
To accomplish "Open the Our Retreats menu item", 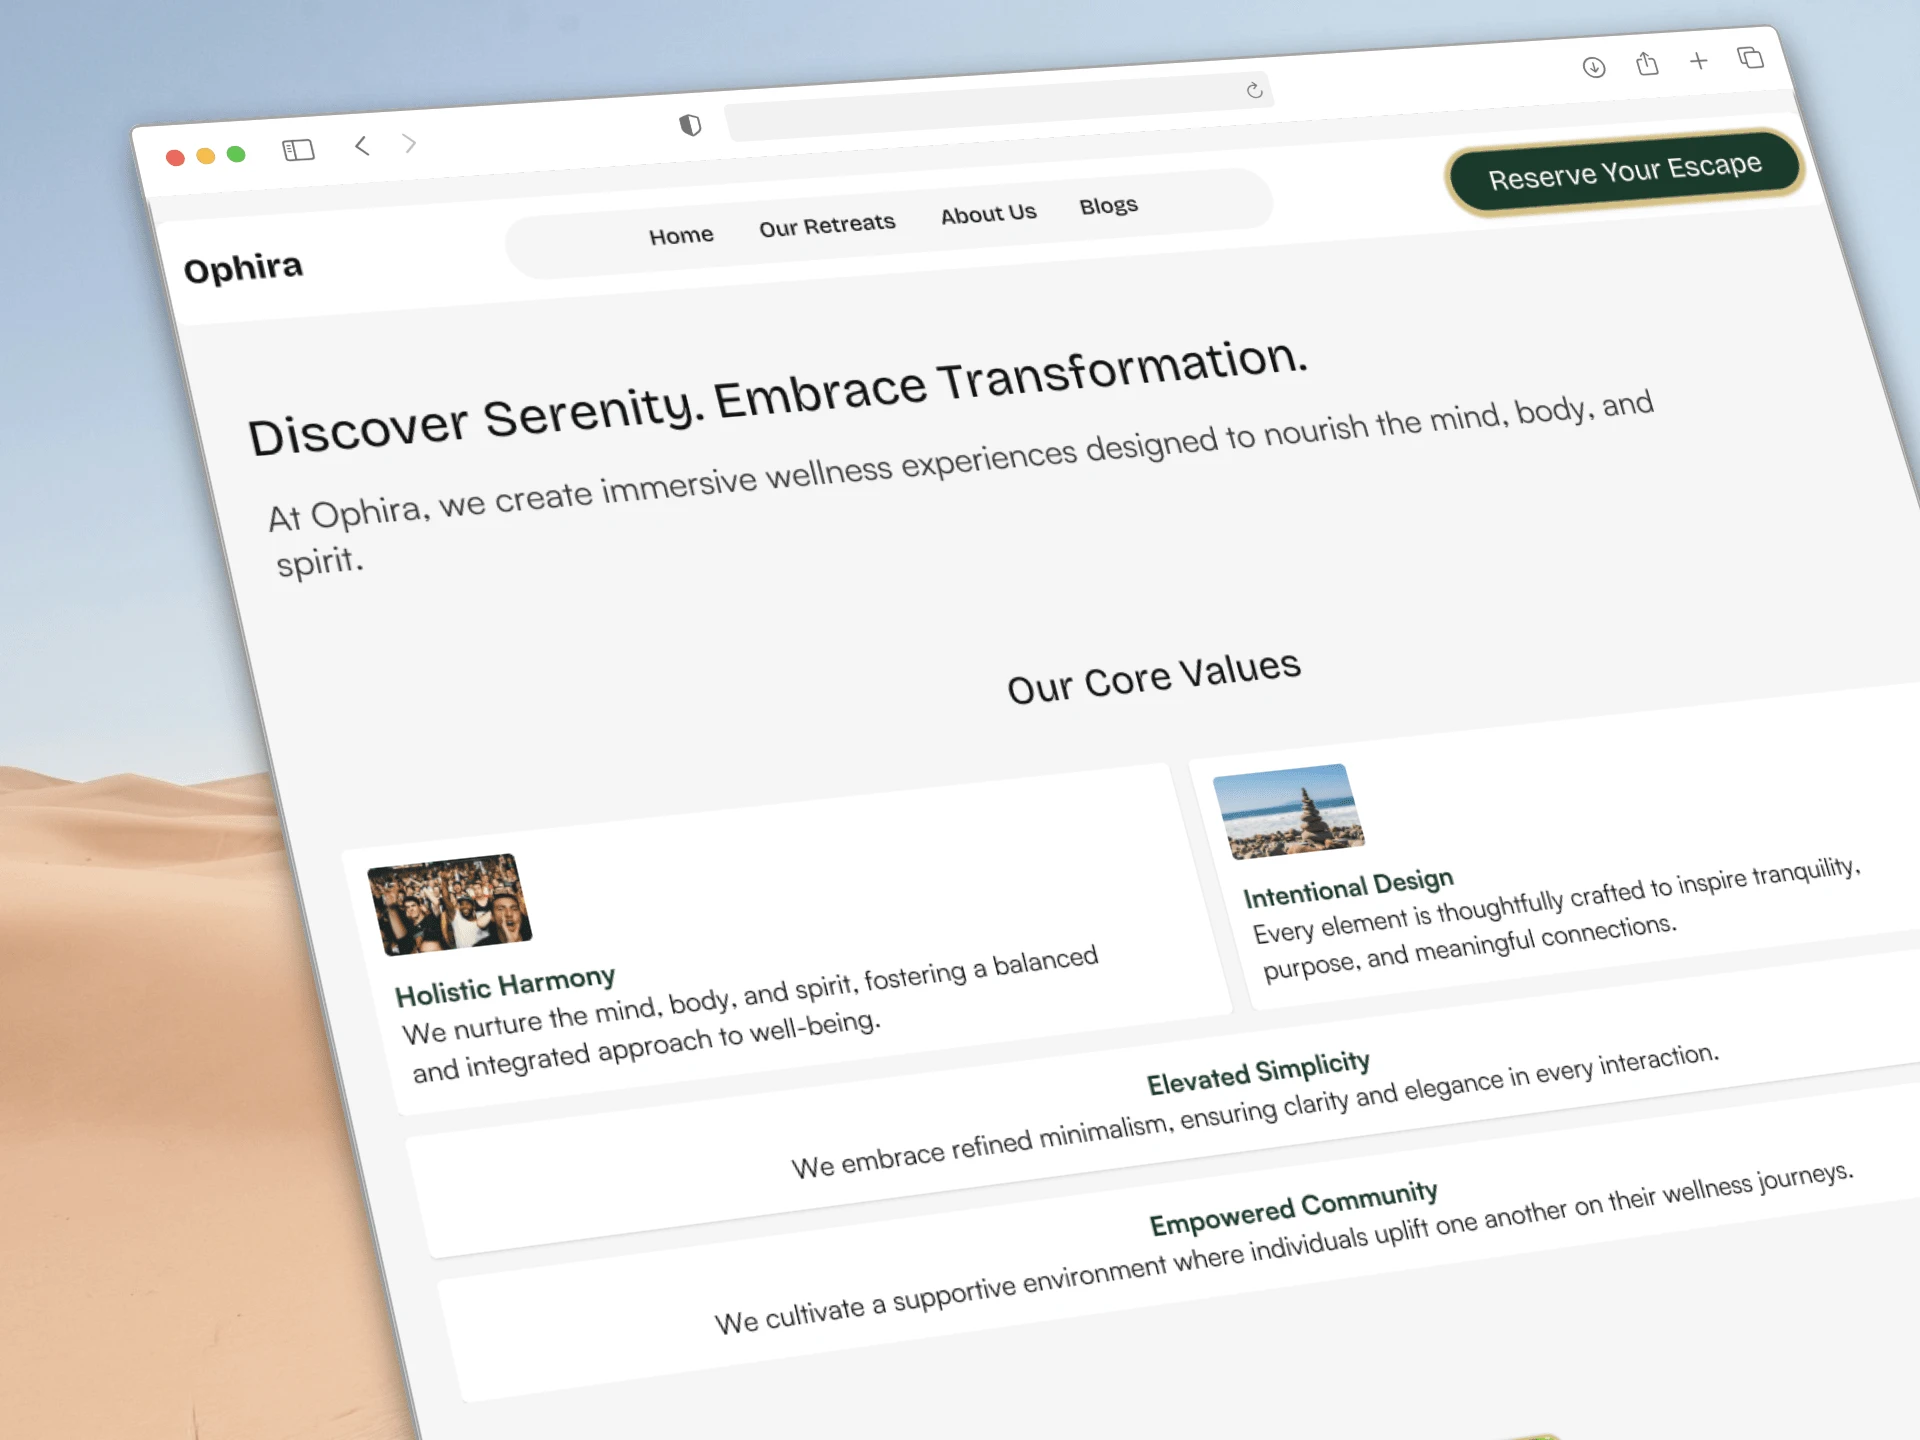I will [x=827, y=225].
